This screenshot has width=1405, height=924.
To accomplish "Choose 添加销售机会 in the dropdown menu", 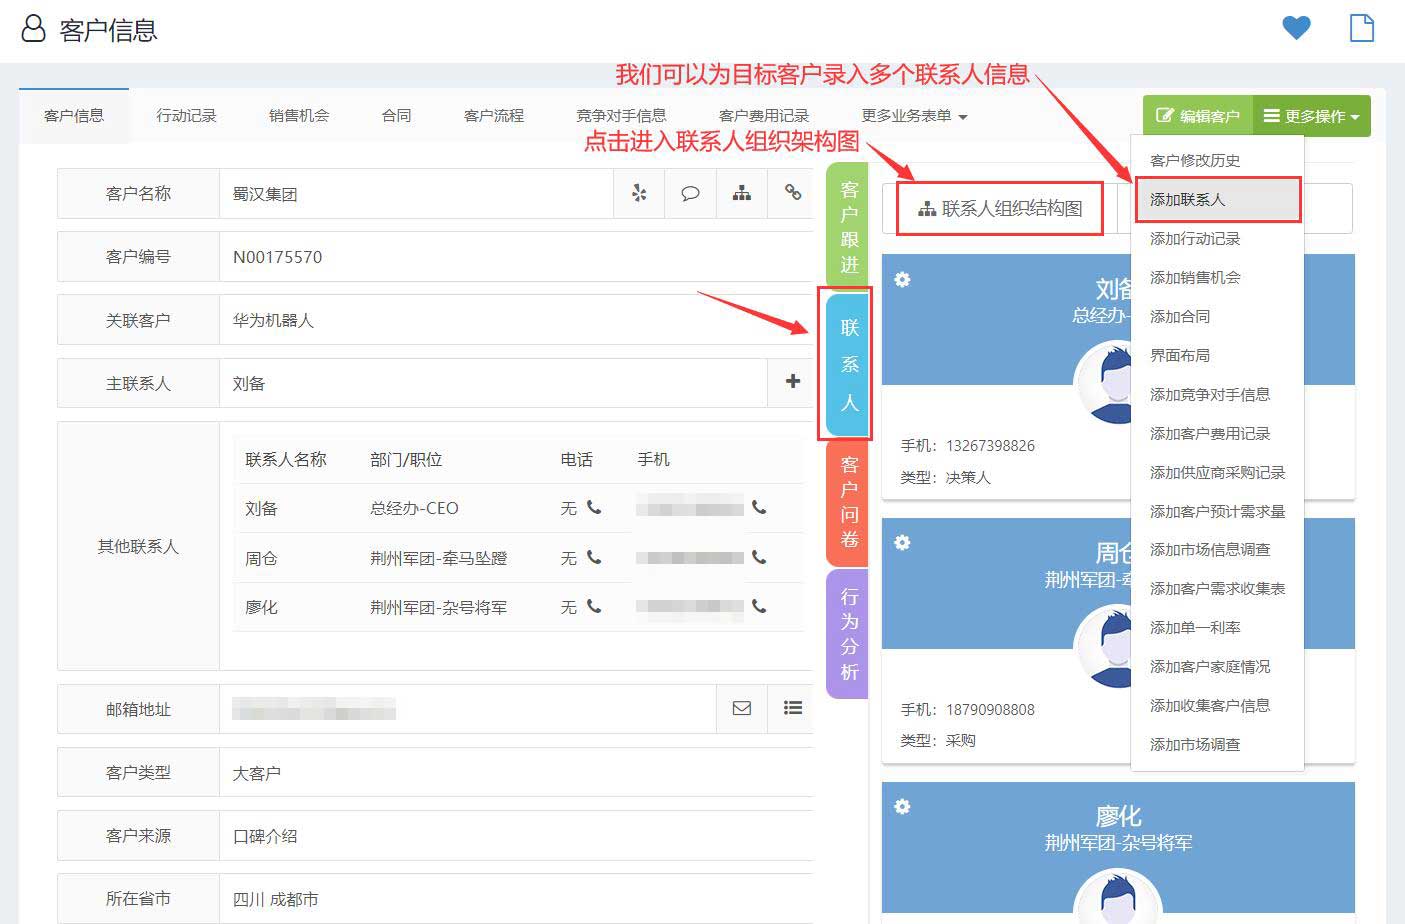I will click(x=1195, y=277).
